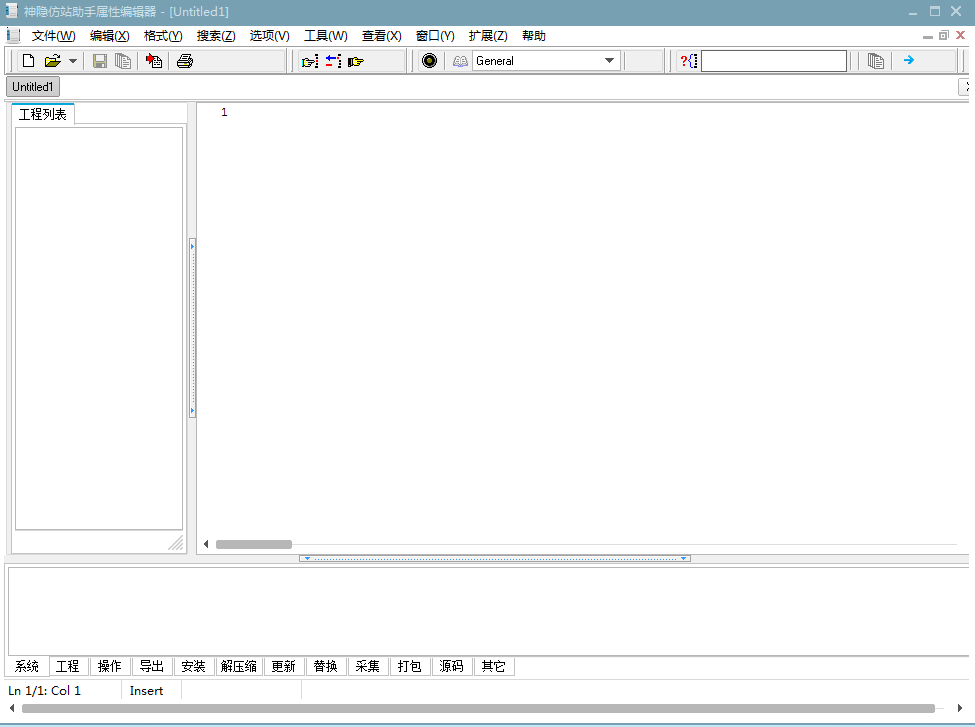This screenshot has width=975, height=727.
Task: Click the red-arrow document toolbar icon
Action: [x=154, y=61]
